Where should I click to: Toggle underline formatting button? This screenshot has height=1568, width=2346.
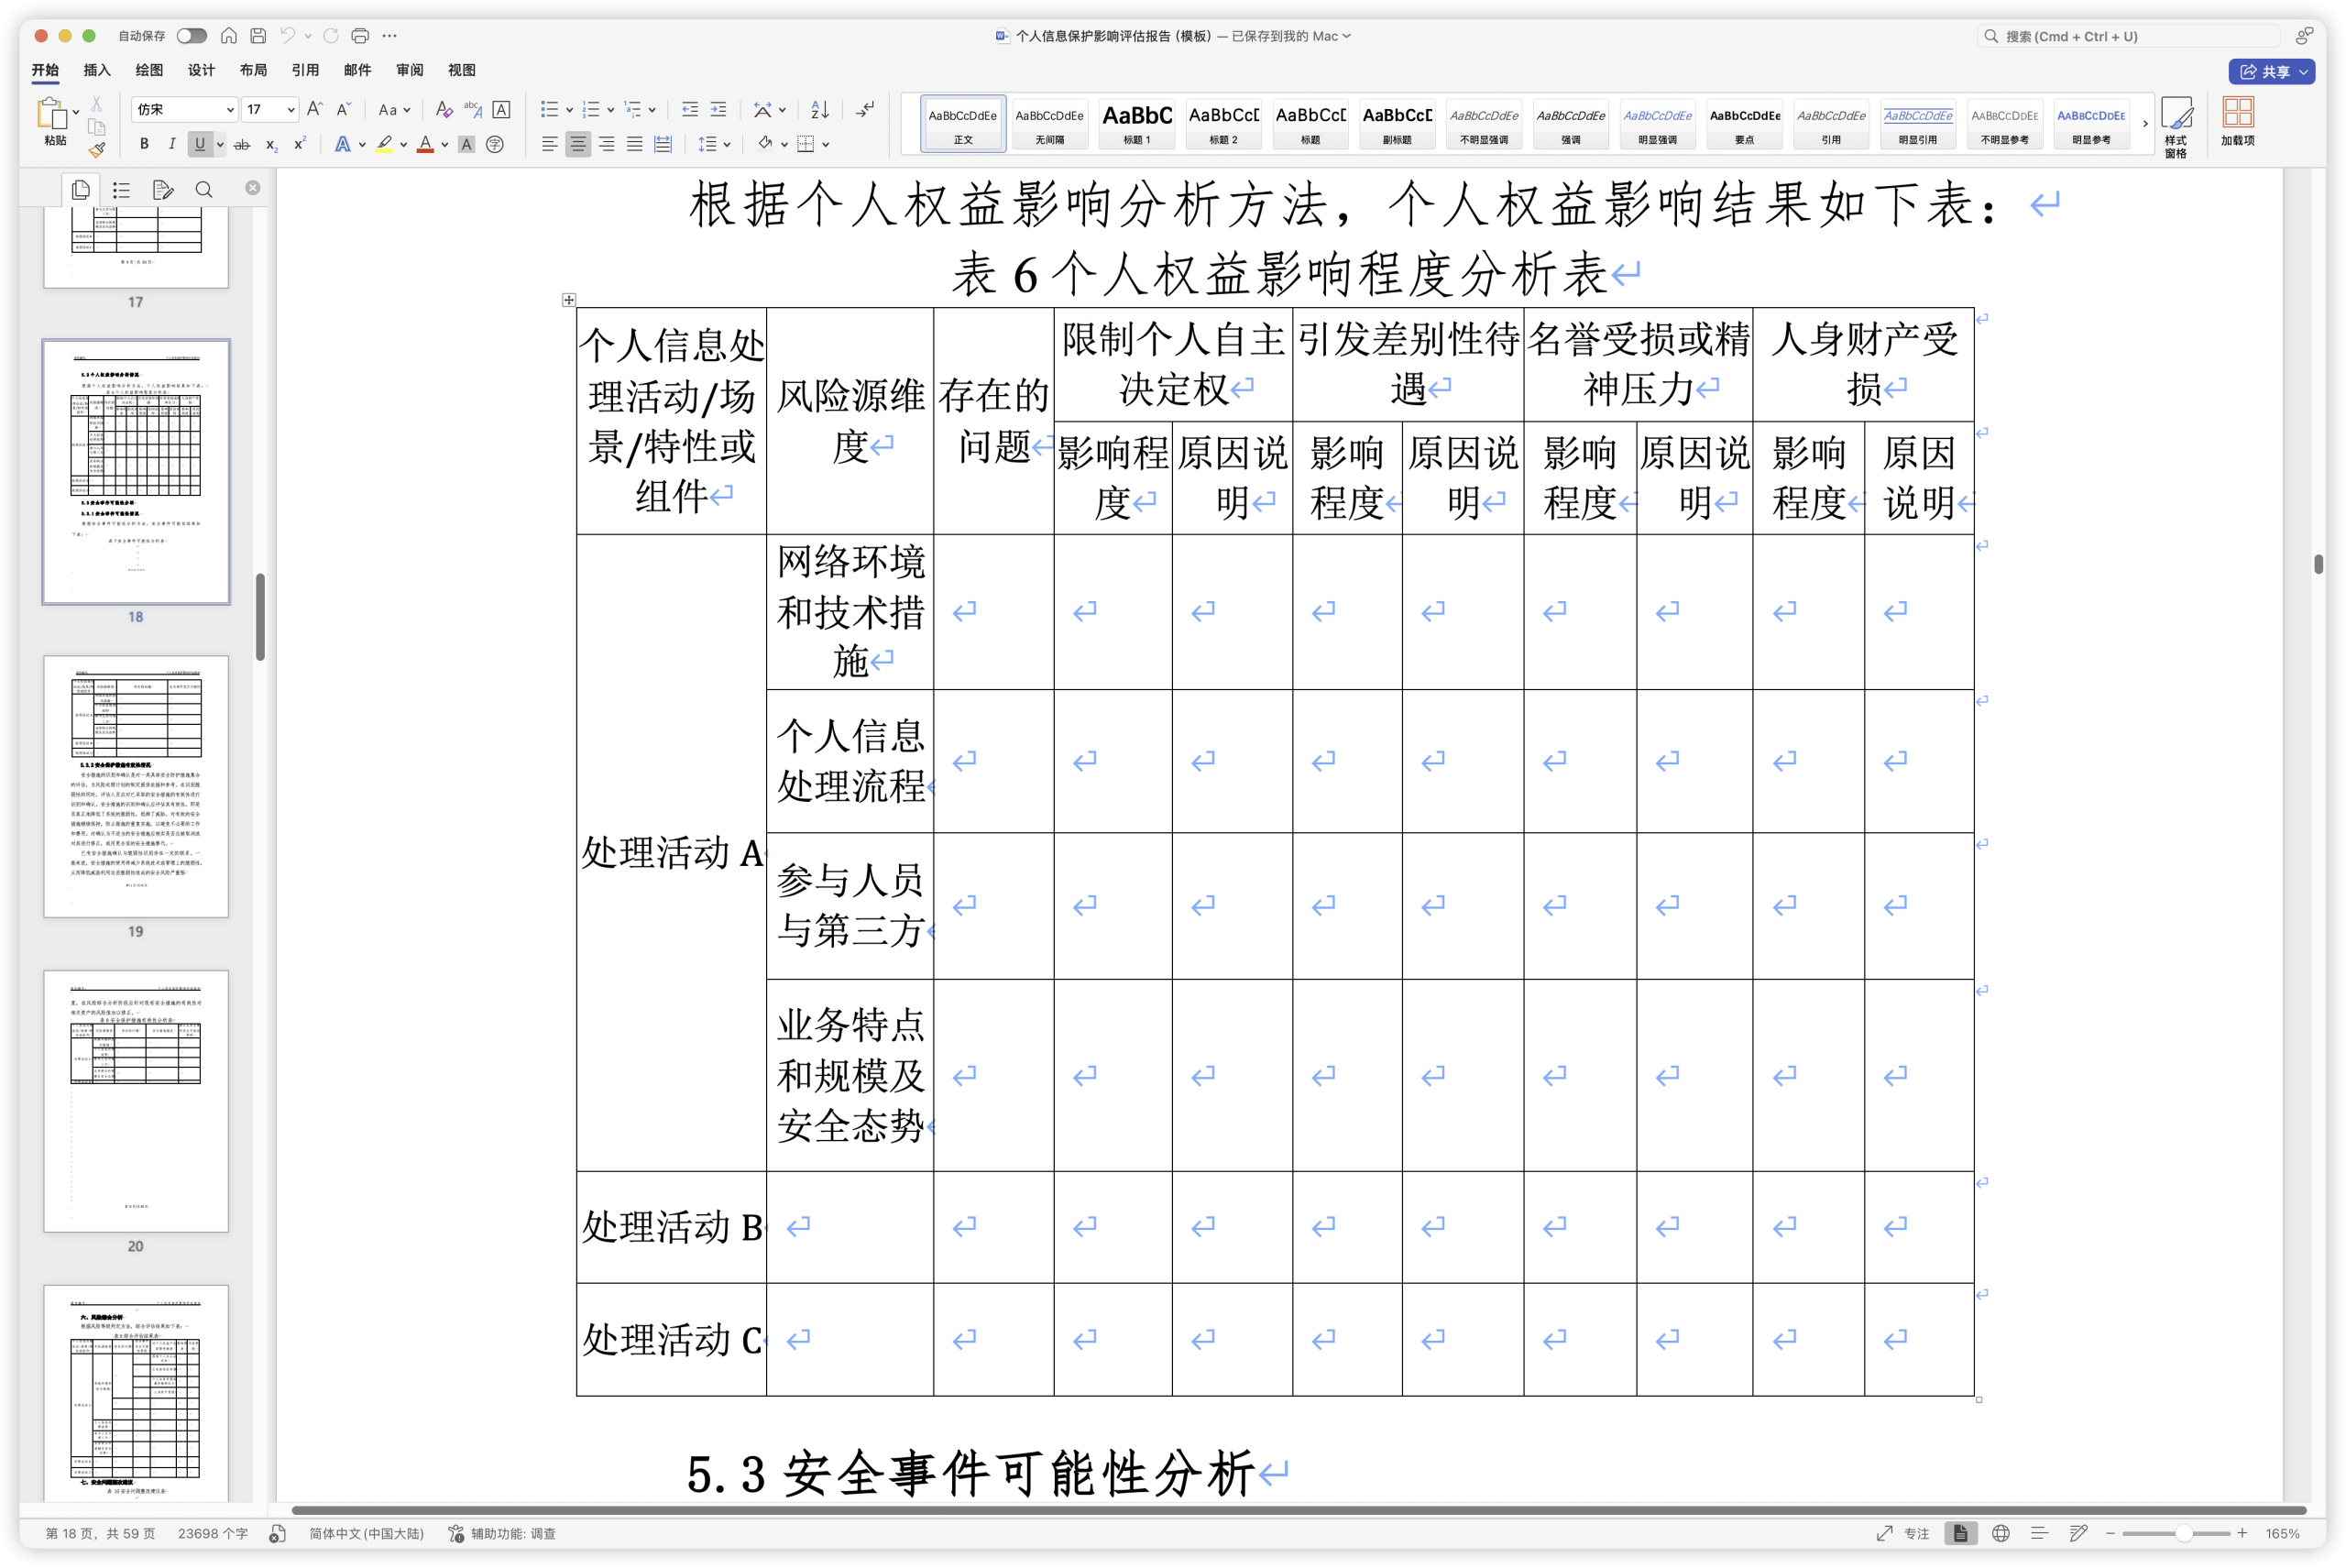200,145
